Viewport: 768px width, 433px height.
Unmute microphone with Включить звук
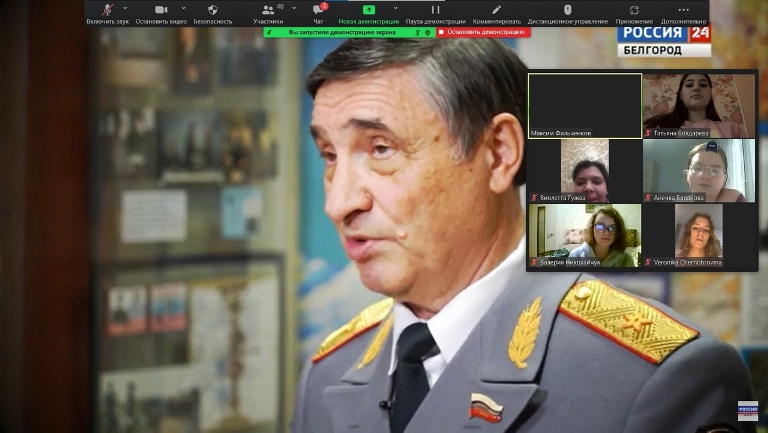point(107,10)
